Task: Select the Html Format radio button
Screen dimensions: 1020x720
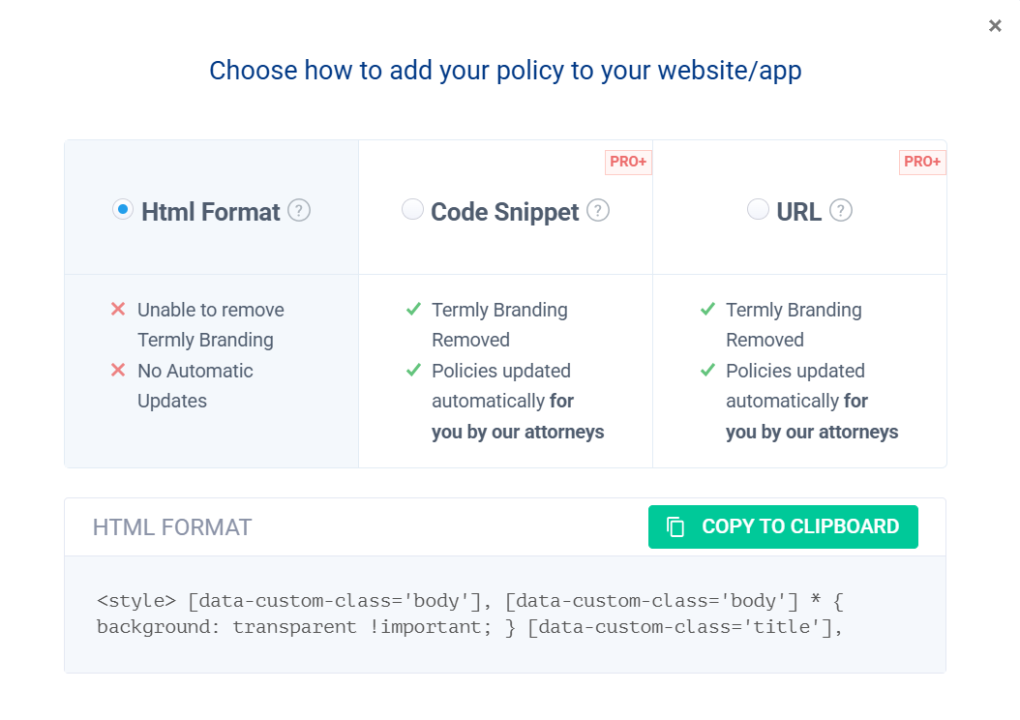Action: 123,210
